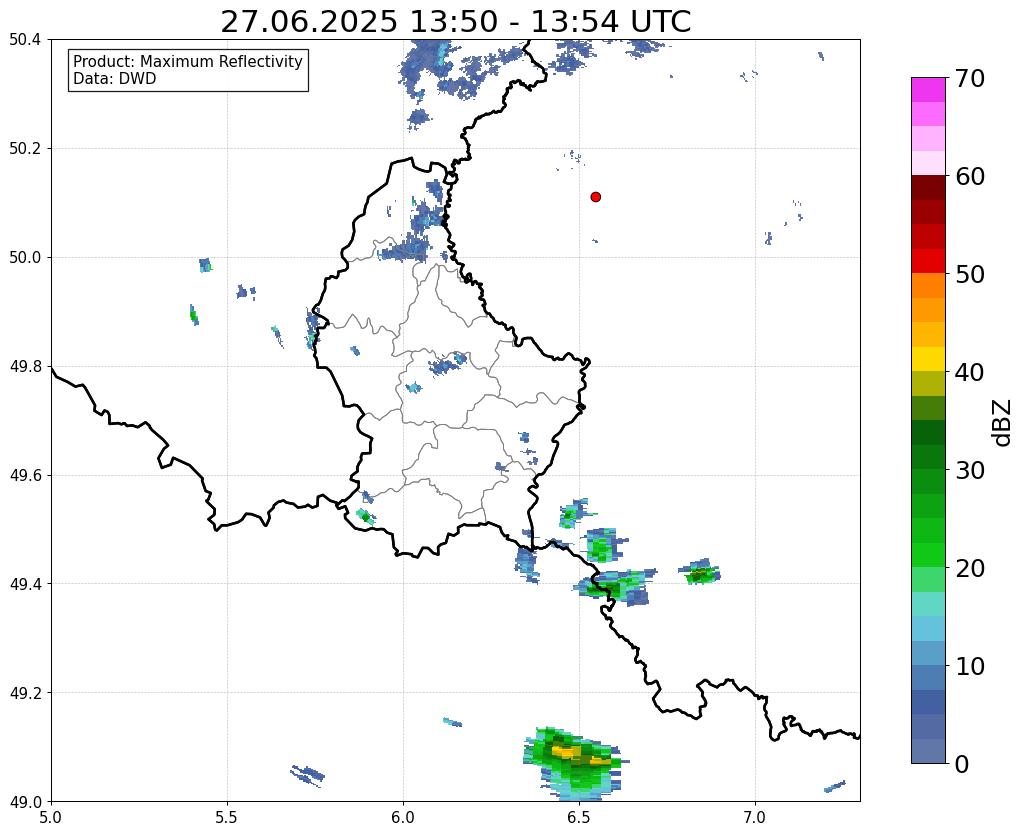Click the 30 tick label on colorbar
This screenshot has width=1023, height=834.
click(x=970, y=470)
